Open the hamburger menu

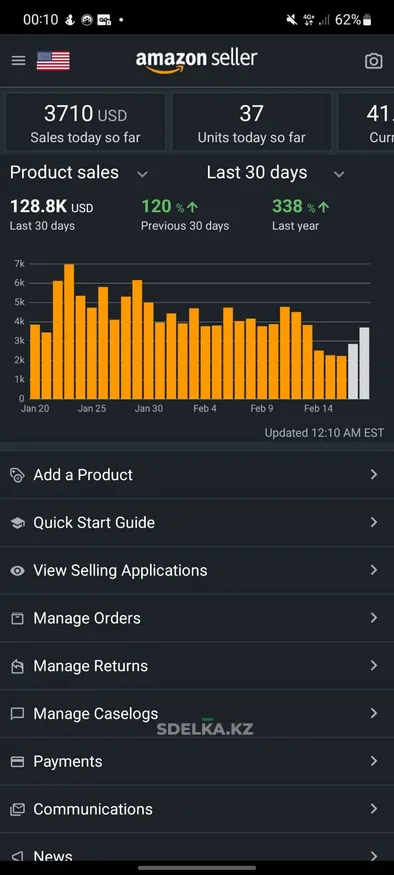click(18, 61)
